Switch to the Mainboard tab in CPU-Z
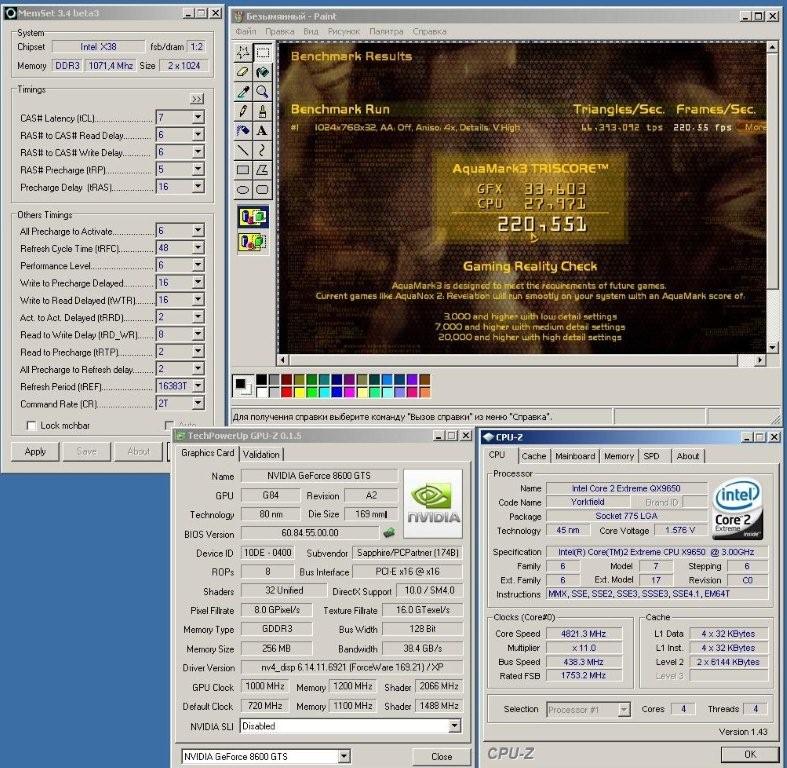Viewport: 787px width, 768px height. [575, 456]
